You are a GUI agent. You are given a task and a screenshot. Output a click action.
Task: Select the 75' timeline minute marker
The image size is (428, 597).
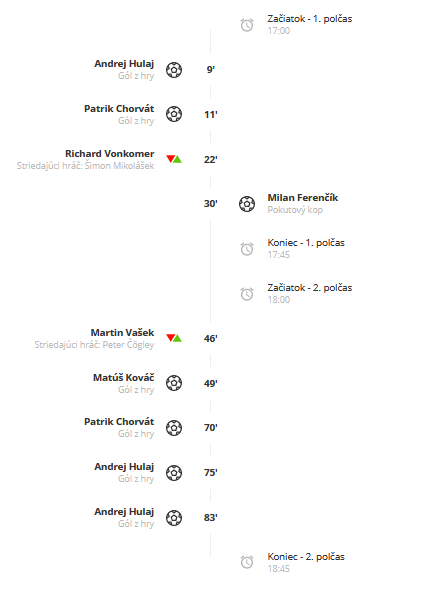click(211, 472)
